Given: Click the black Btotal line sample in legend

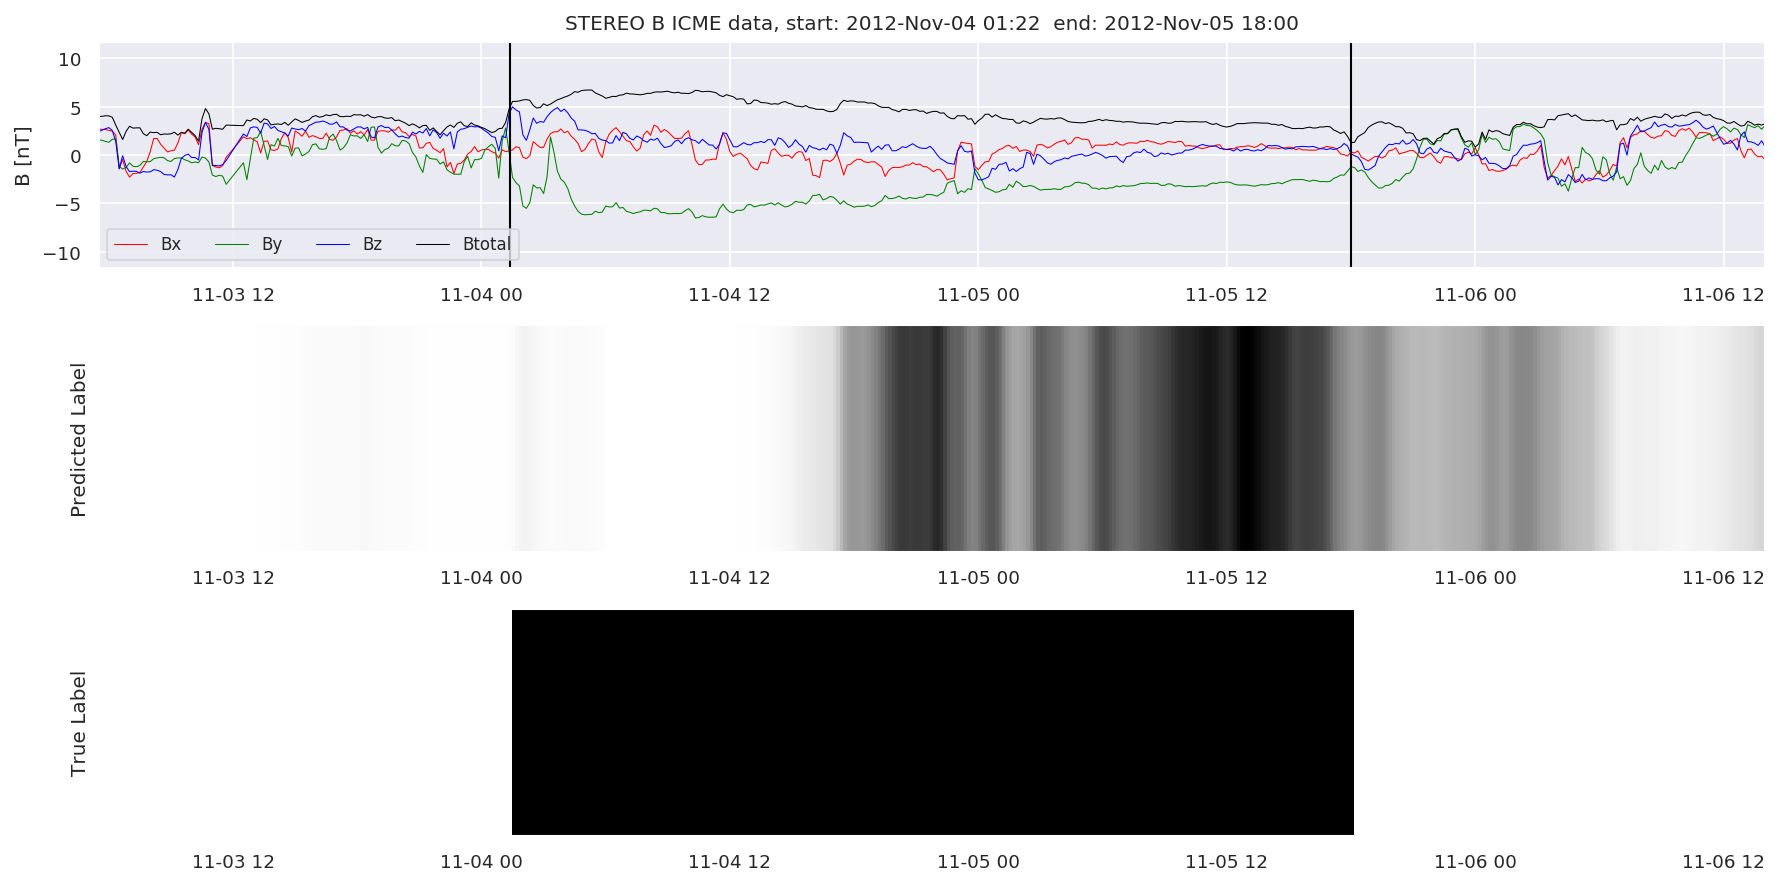Looking at the screenshot, I should pyautogui.click(x=433, y=244).
